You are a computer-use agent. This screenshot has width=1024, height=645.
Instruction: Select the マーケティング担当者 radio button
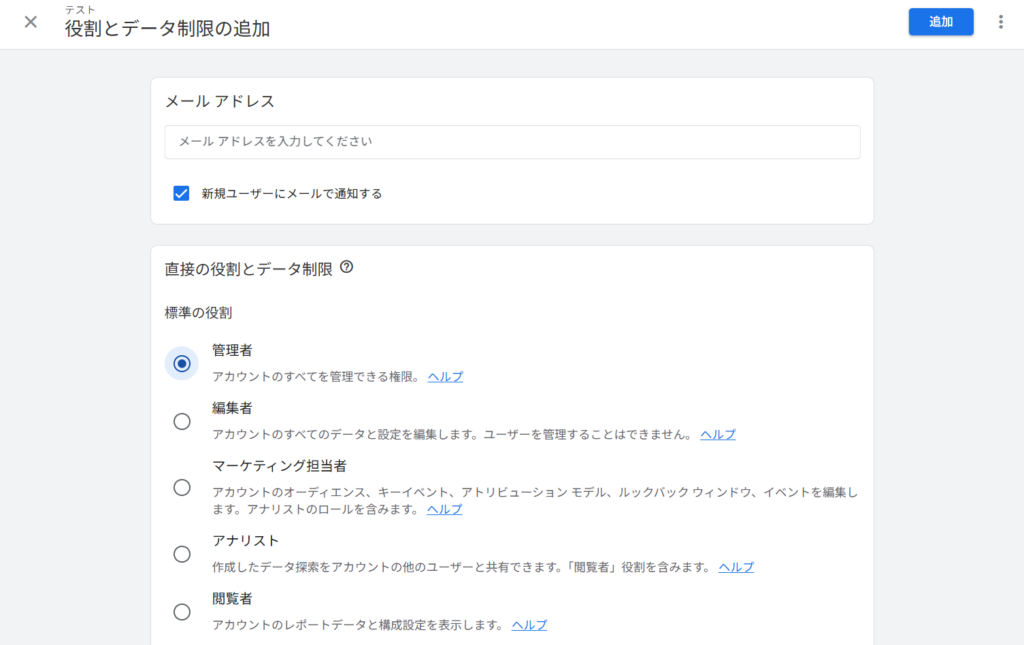tap(182, 488)
